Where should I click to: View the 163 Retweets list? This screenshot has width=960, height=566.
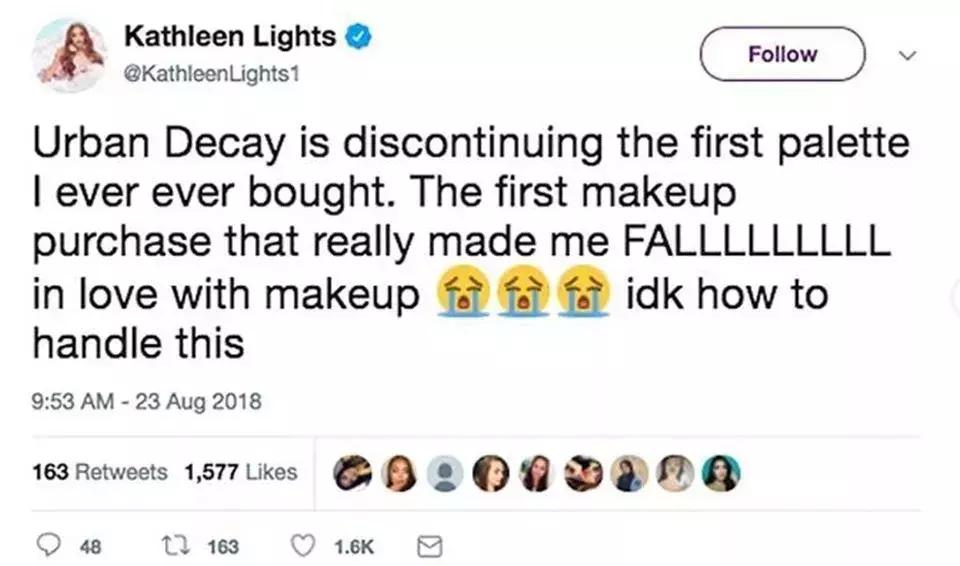pyautogui.click(x=100, y=471)
